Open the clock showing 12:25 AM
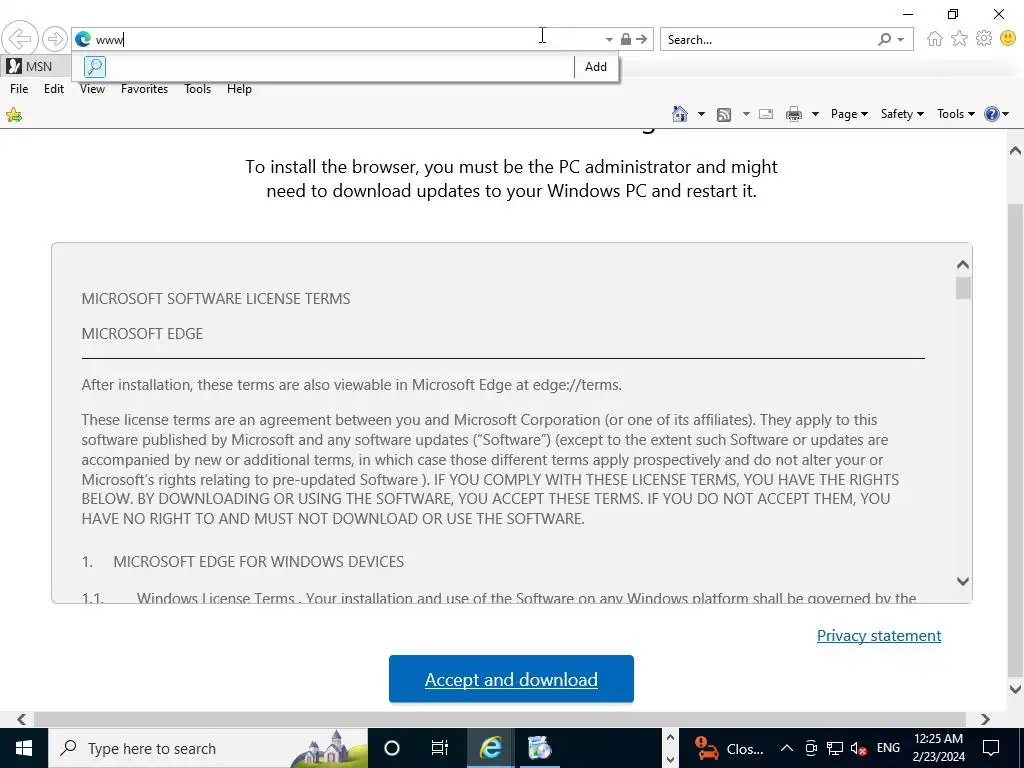1024x768 pixels. pyautogui.click(x=938, y=748)
